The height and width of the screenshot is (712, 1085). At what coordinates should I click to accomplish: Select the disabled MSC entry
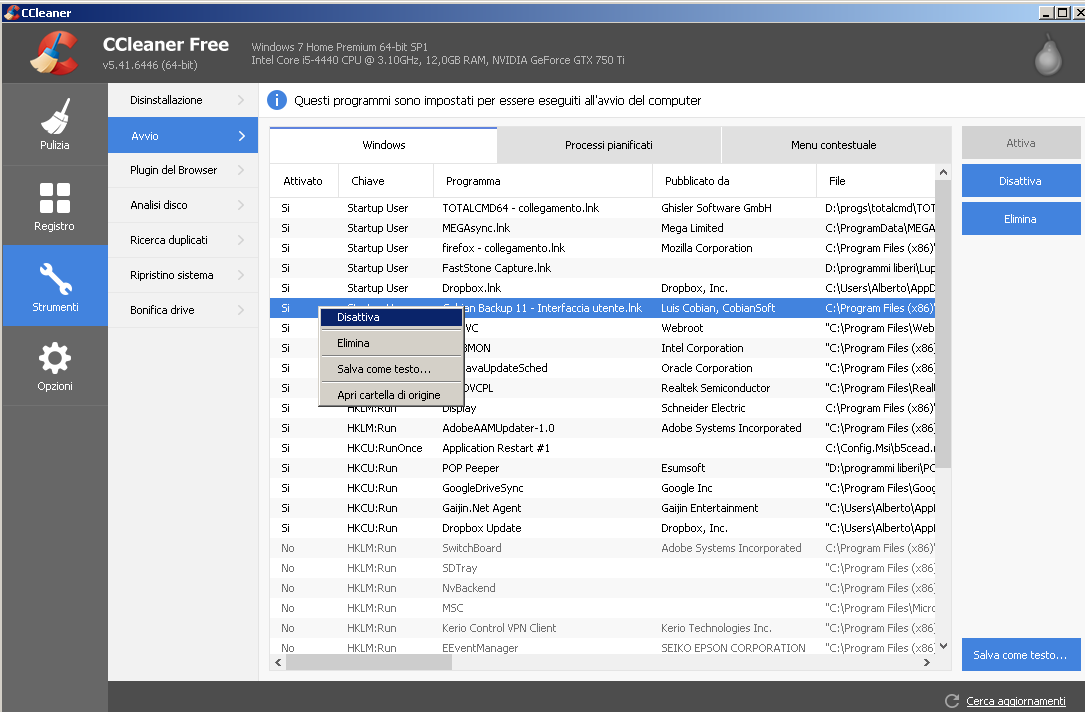click(602, 609)
